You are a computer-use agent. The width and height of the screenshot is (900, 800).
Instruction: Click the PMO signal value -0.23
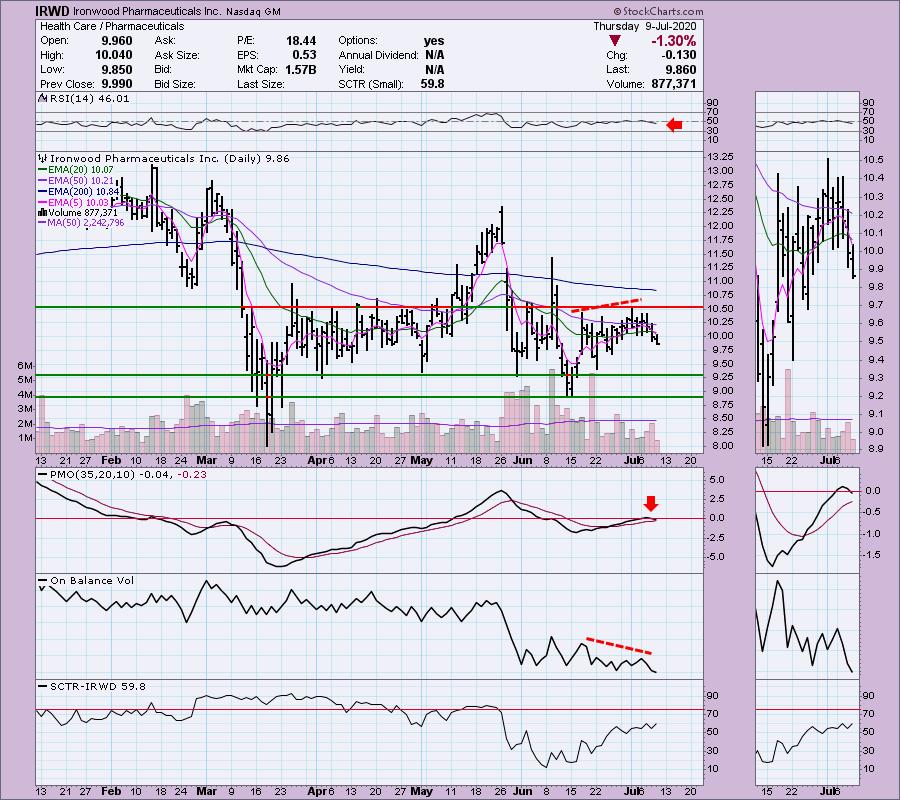pos(192,475)
